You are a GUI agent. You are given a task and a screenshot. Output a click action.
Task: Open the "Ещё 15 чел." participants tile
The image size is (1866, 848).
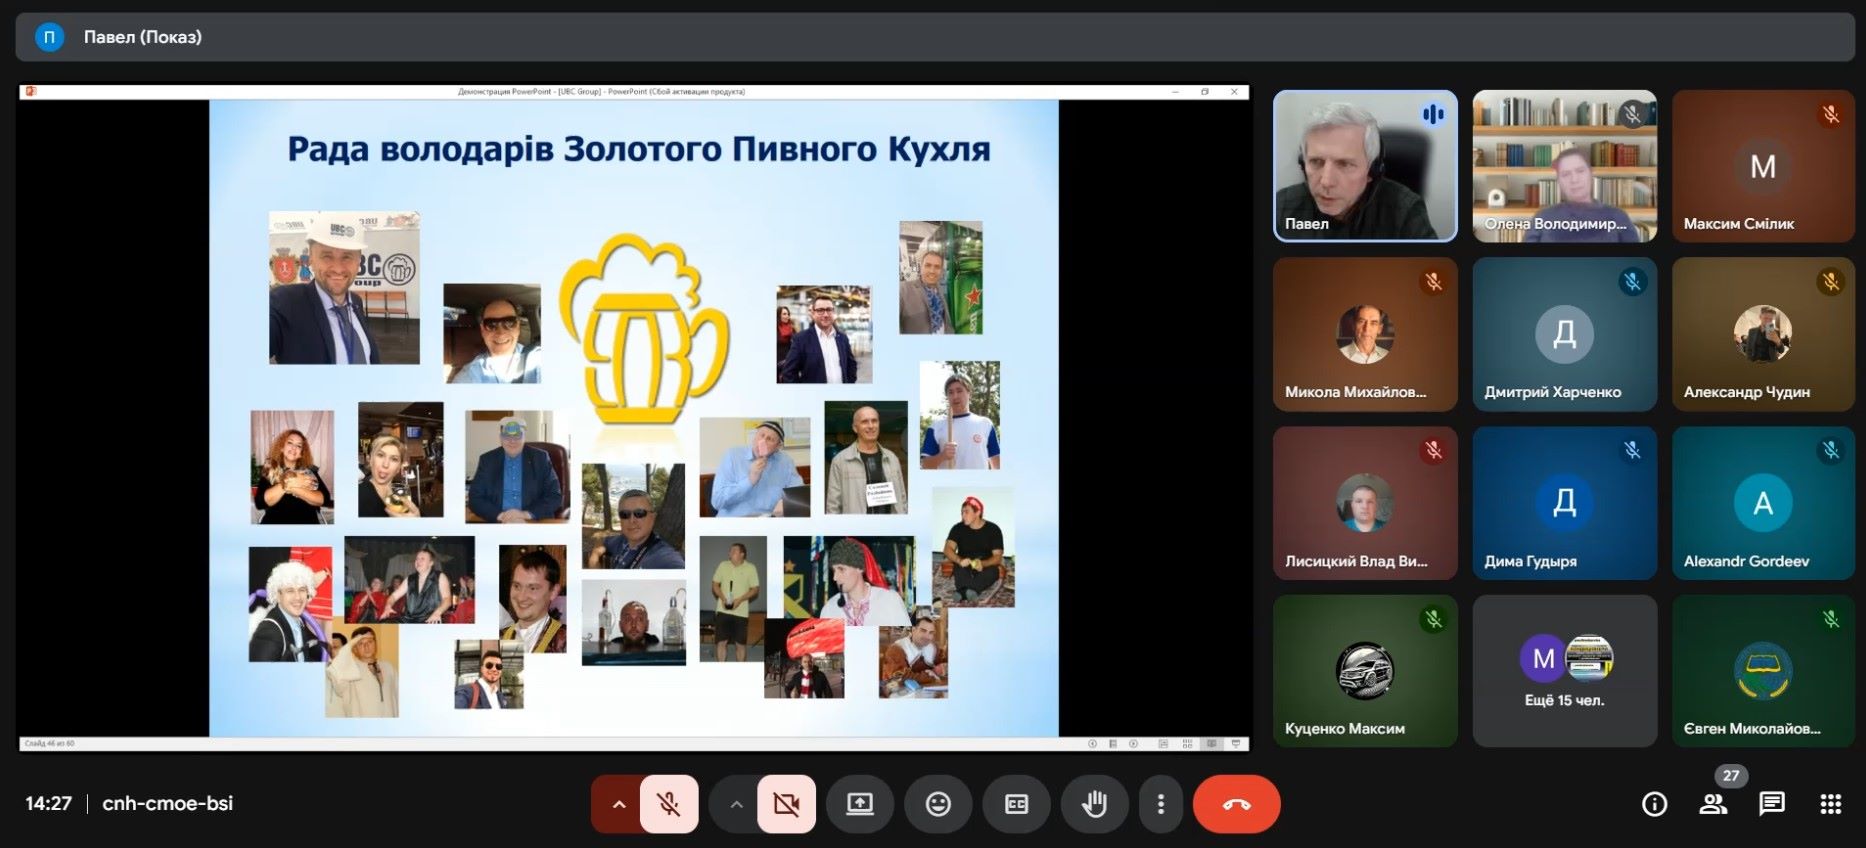1564,671
